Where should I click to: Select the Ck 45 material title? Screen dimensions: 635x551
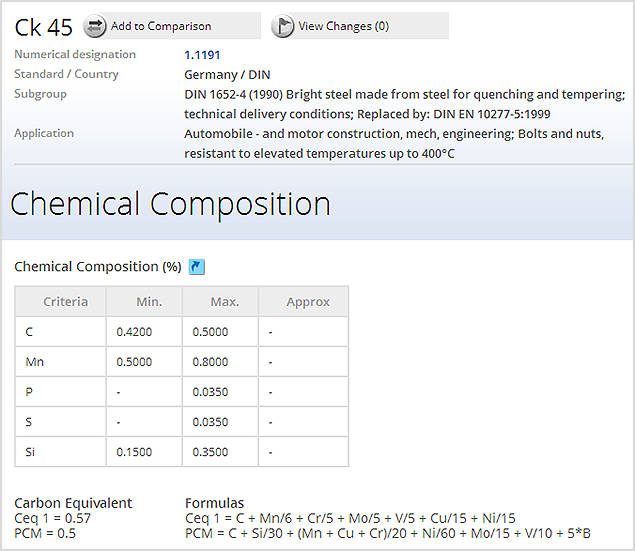pos(44,28)
